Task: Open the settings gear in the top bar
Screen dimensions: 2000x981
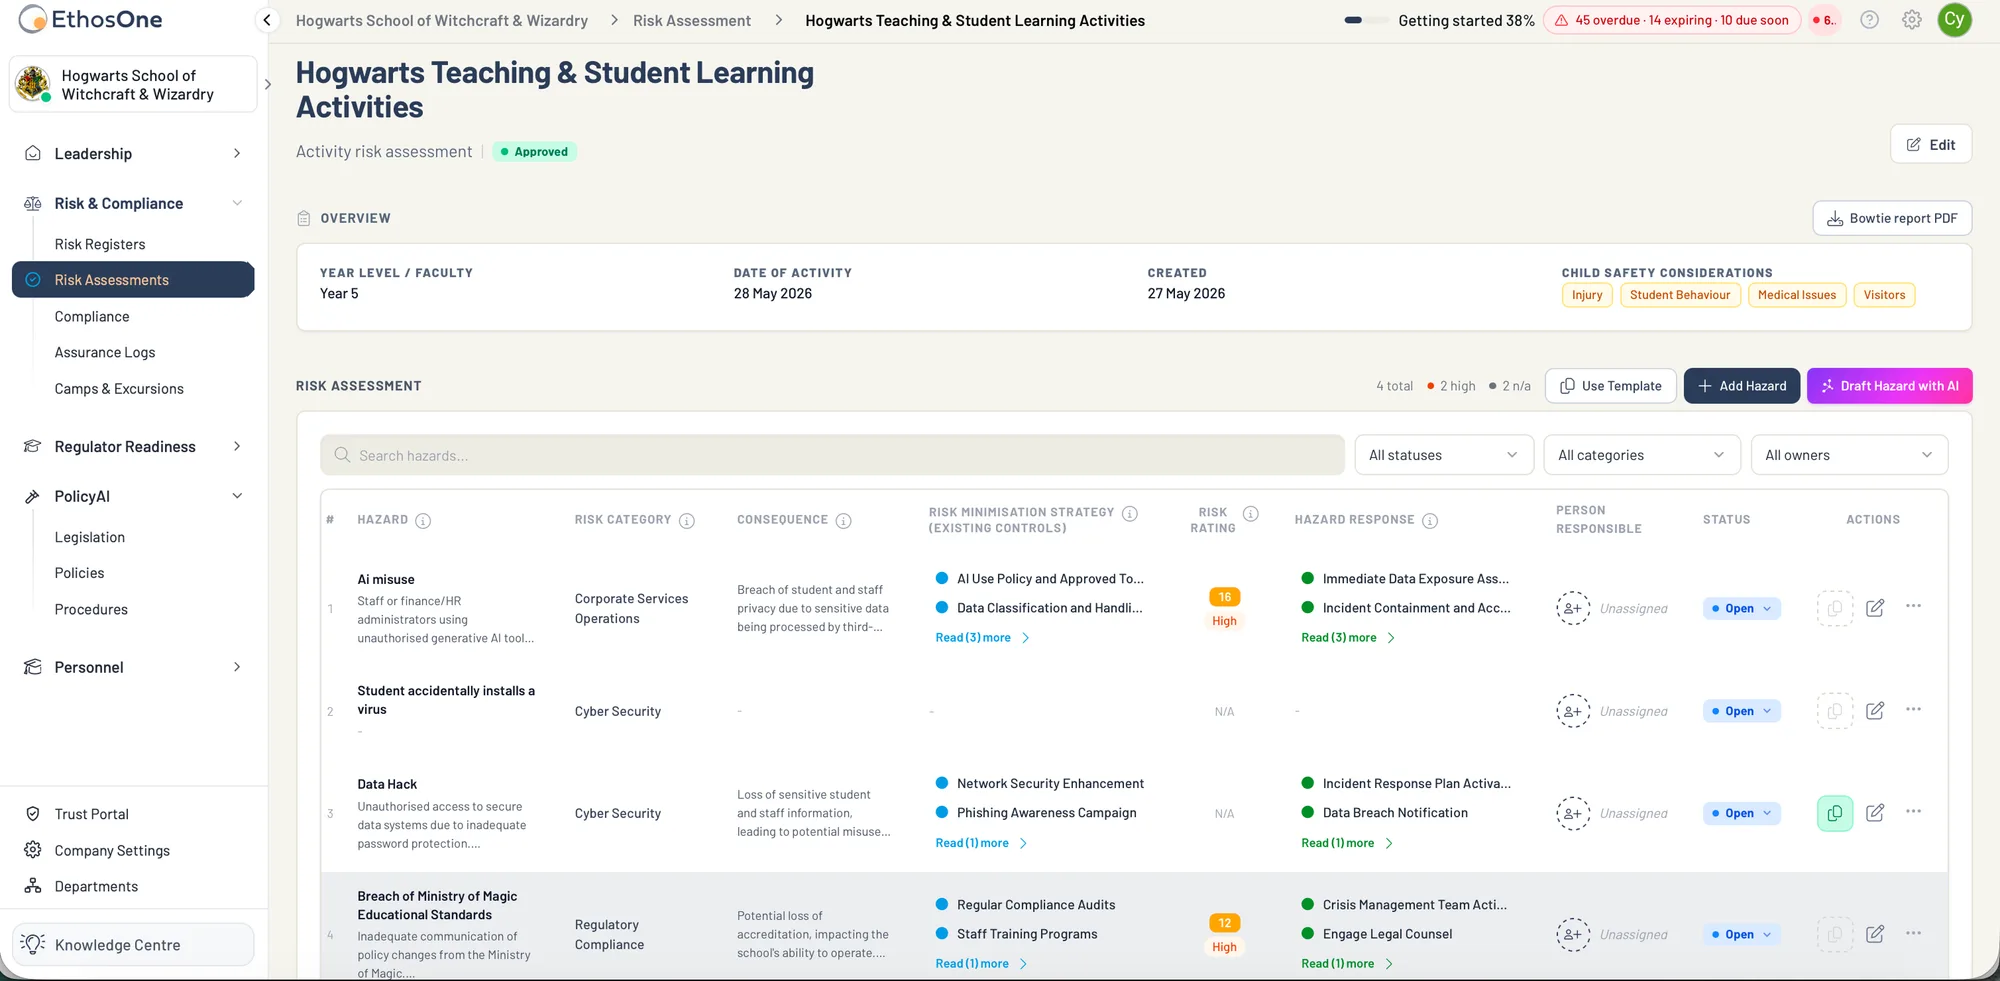Action: (1911, 20)
